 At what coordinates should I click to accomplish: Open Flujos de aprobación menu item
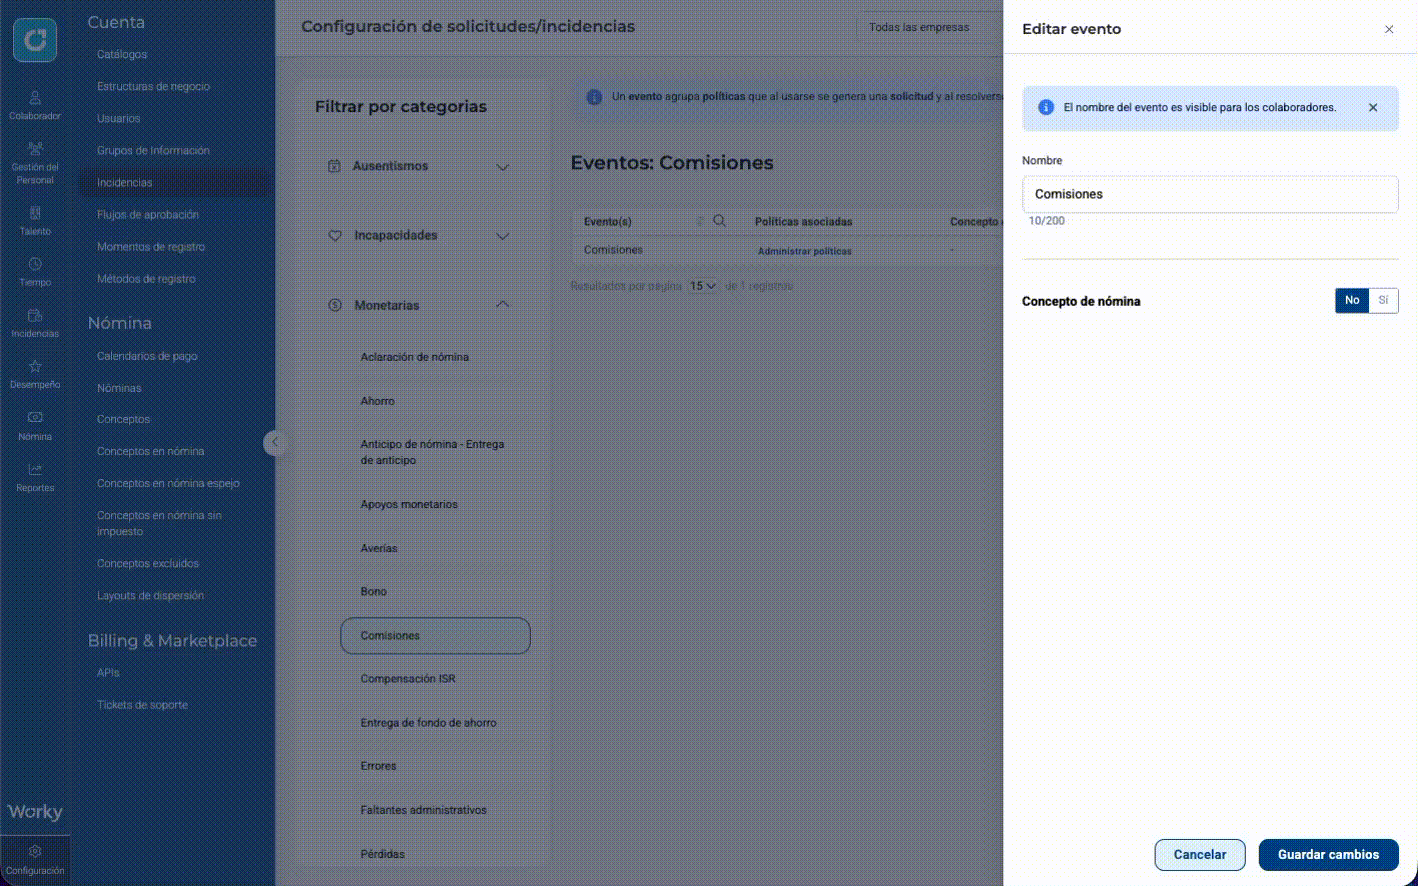[148, 214]
